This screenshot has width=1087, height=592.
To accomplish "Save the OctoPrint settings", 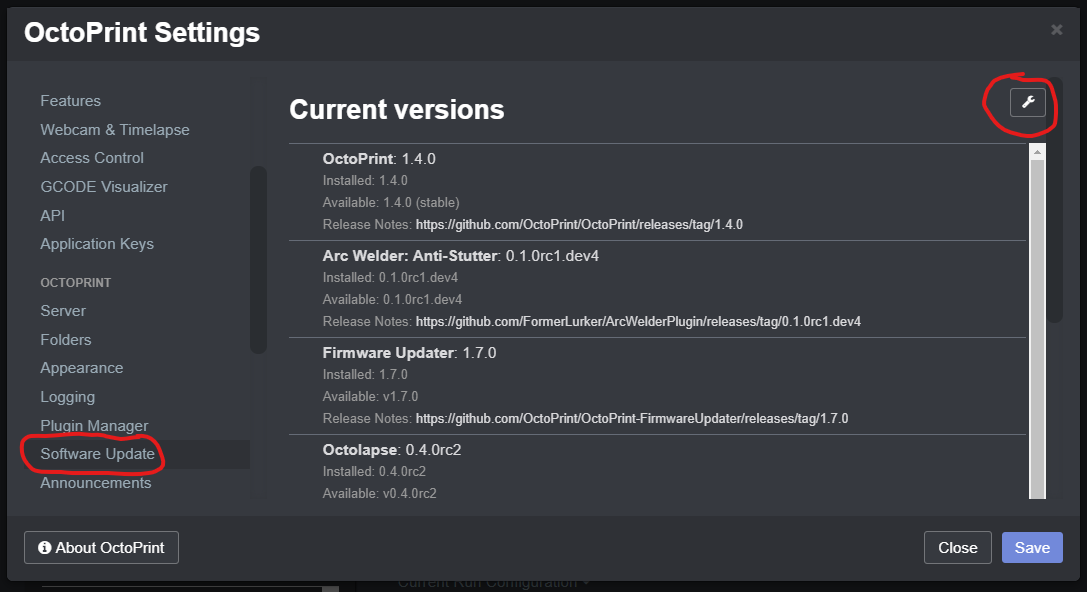I will (1031, 547).
